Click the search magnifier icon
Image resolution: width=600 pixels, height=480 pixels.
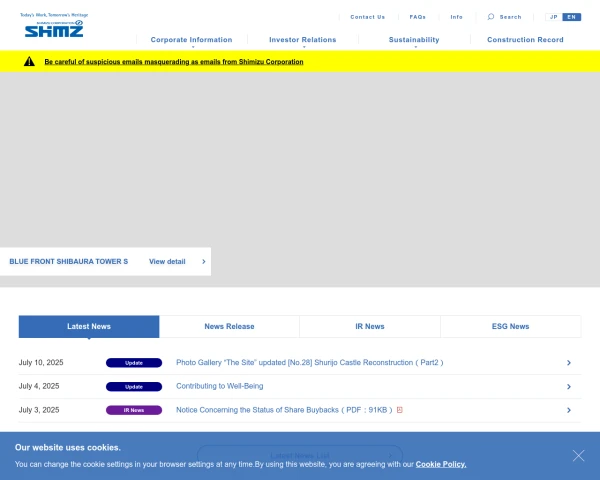point(491,16)
